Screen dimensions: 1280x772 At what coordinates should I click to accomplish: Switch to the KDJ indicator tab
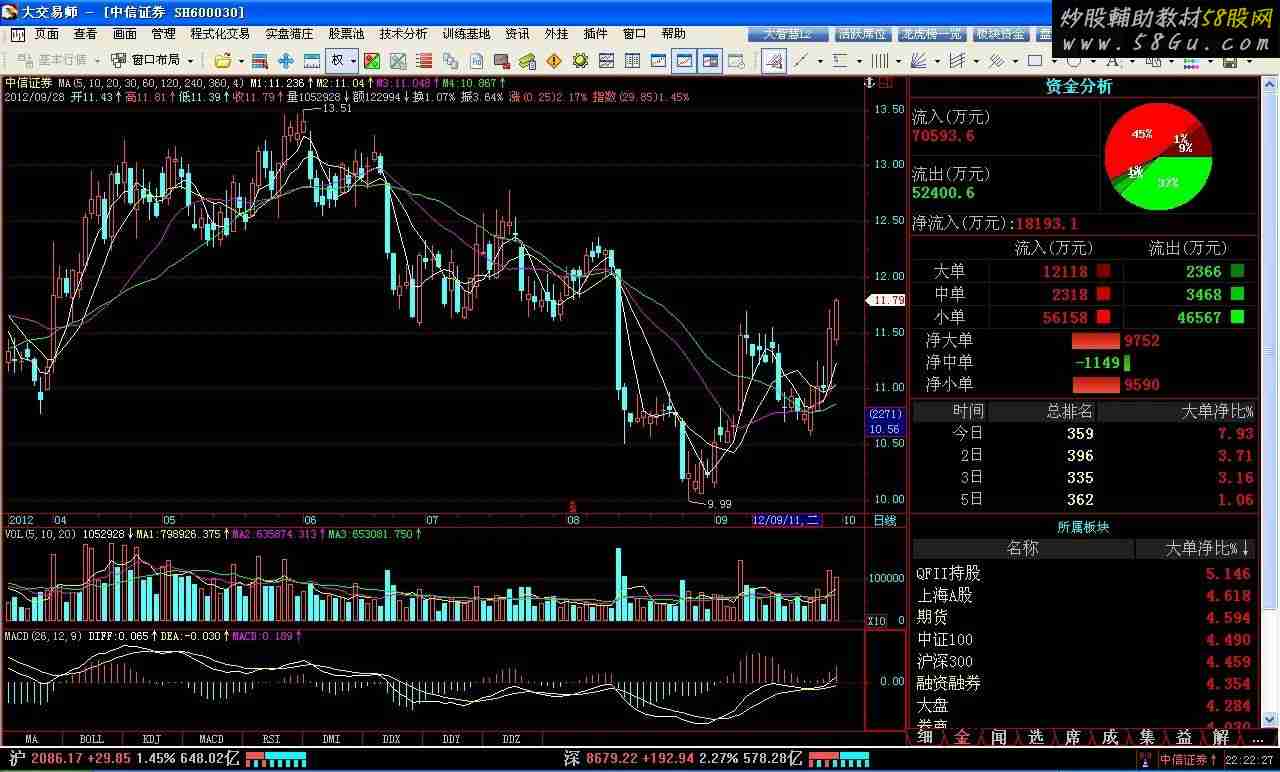(x=151, y=739)
